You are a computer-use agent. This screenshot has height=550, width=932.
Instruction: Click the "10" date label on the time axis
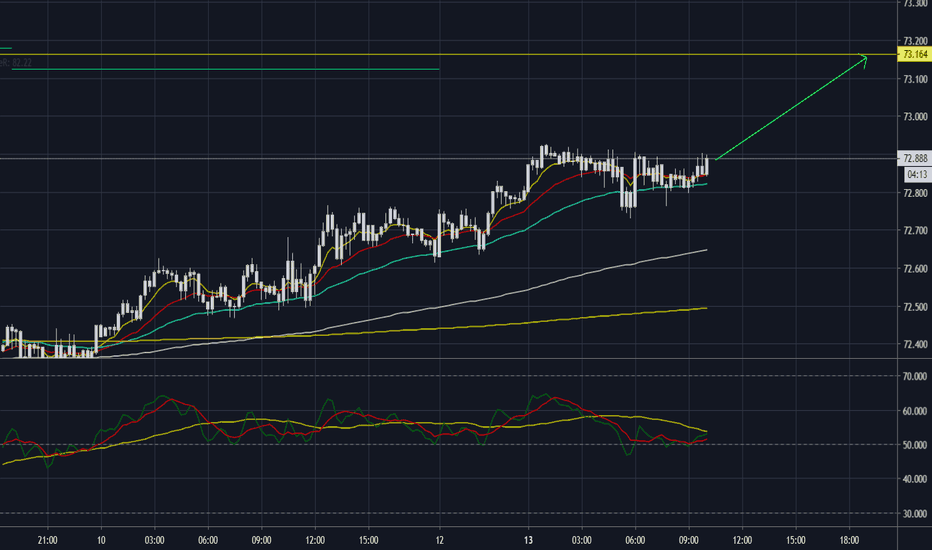(100, 540)
